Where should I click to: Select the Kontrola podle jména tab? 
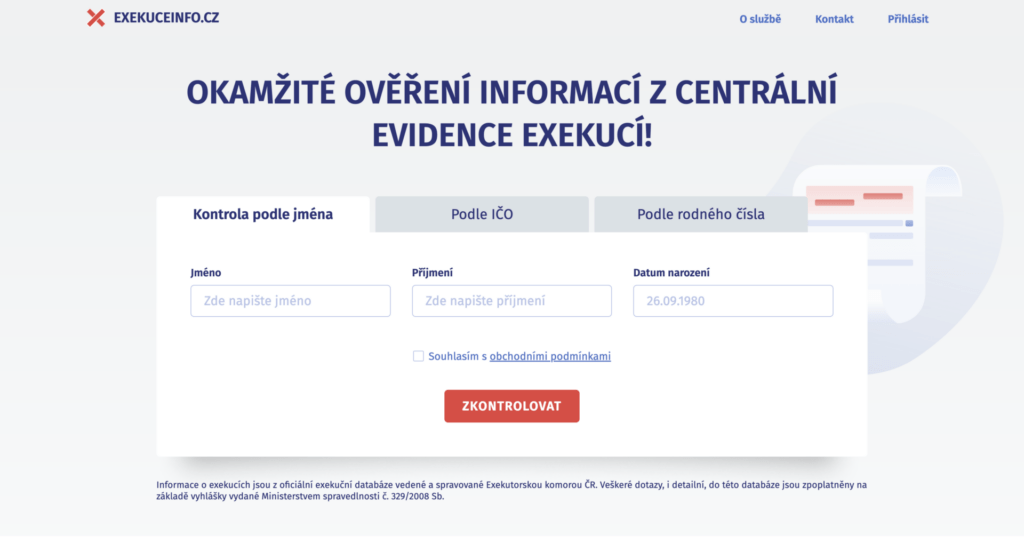[x=263, y=214]
